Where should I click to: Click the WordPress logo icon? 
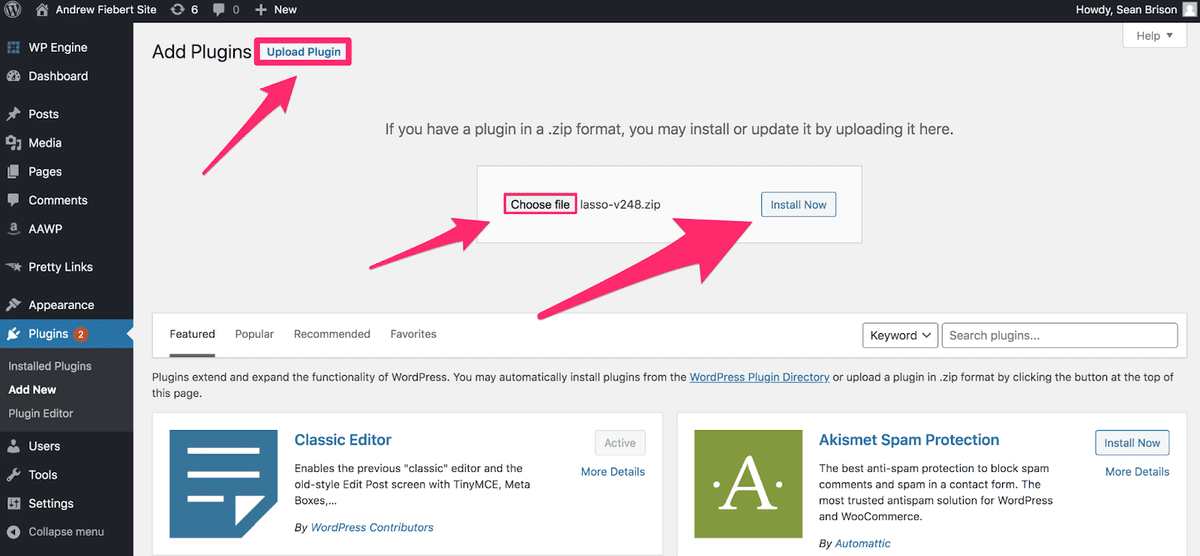(x=13, y=10)
